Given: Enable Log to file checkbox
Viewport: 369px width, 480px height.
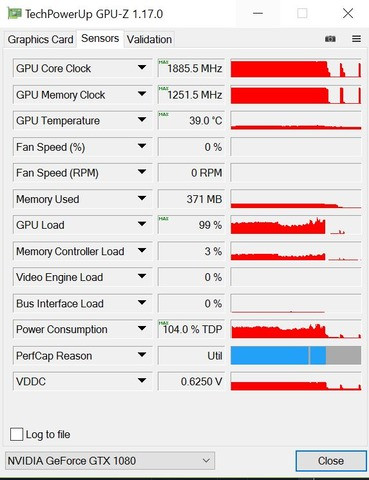Looking at the screenshot, I should 16,434.
